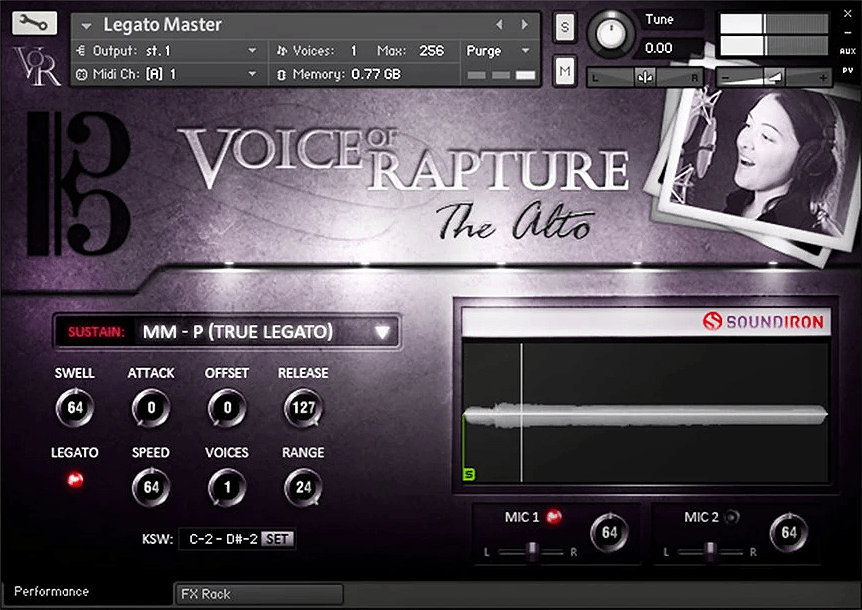Click the MIC 1 volume knob

coord(609,532)
